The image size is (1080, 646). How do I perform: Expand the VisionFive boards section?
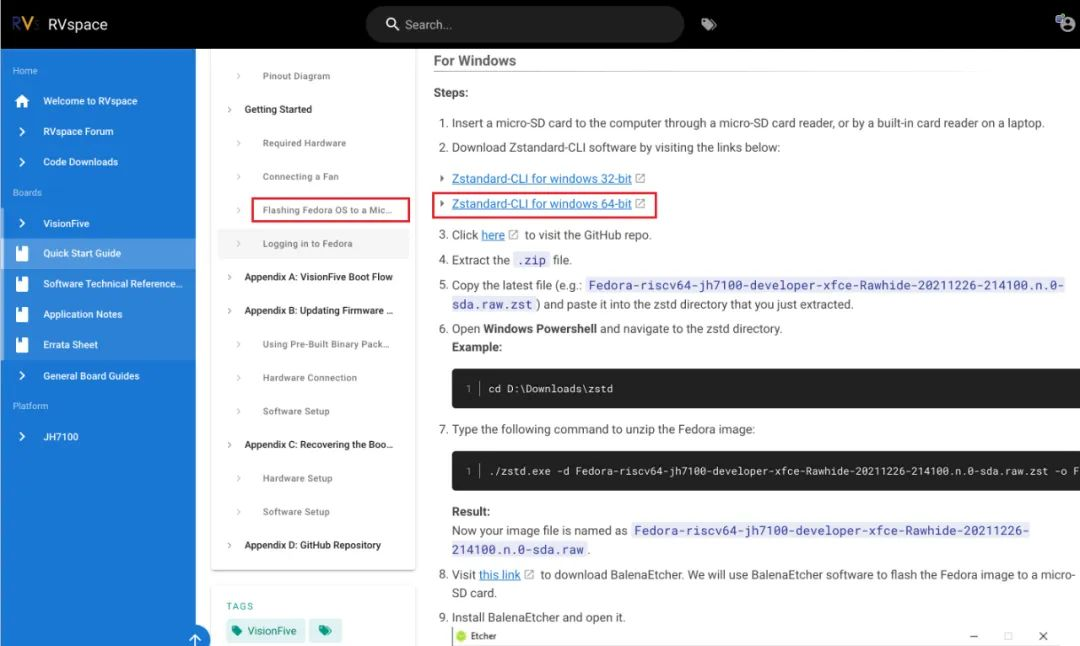(x=22, y=223)
